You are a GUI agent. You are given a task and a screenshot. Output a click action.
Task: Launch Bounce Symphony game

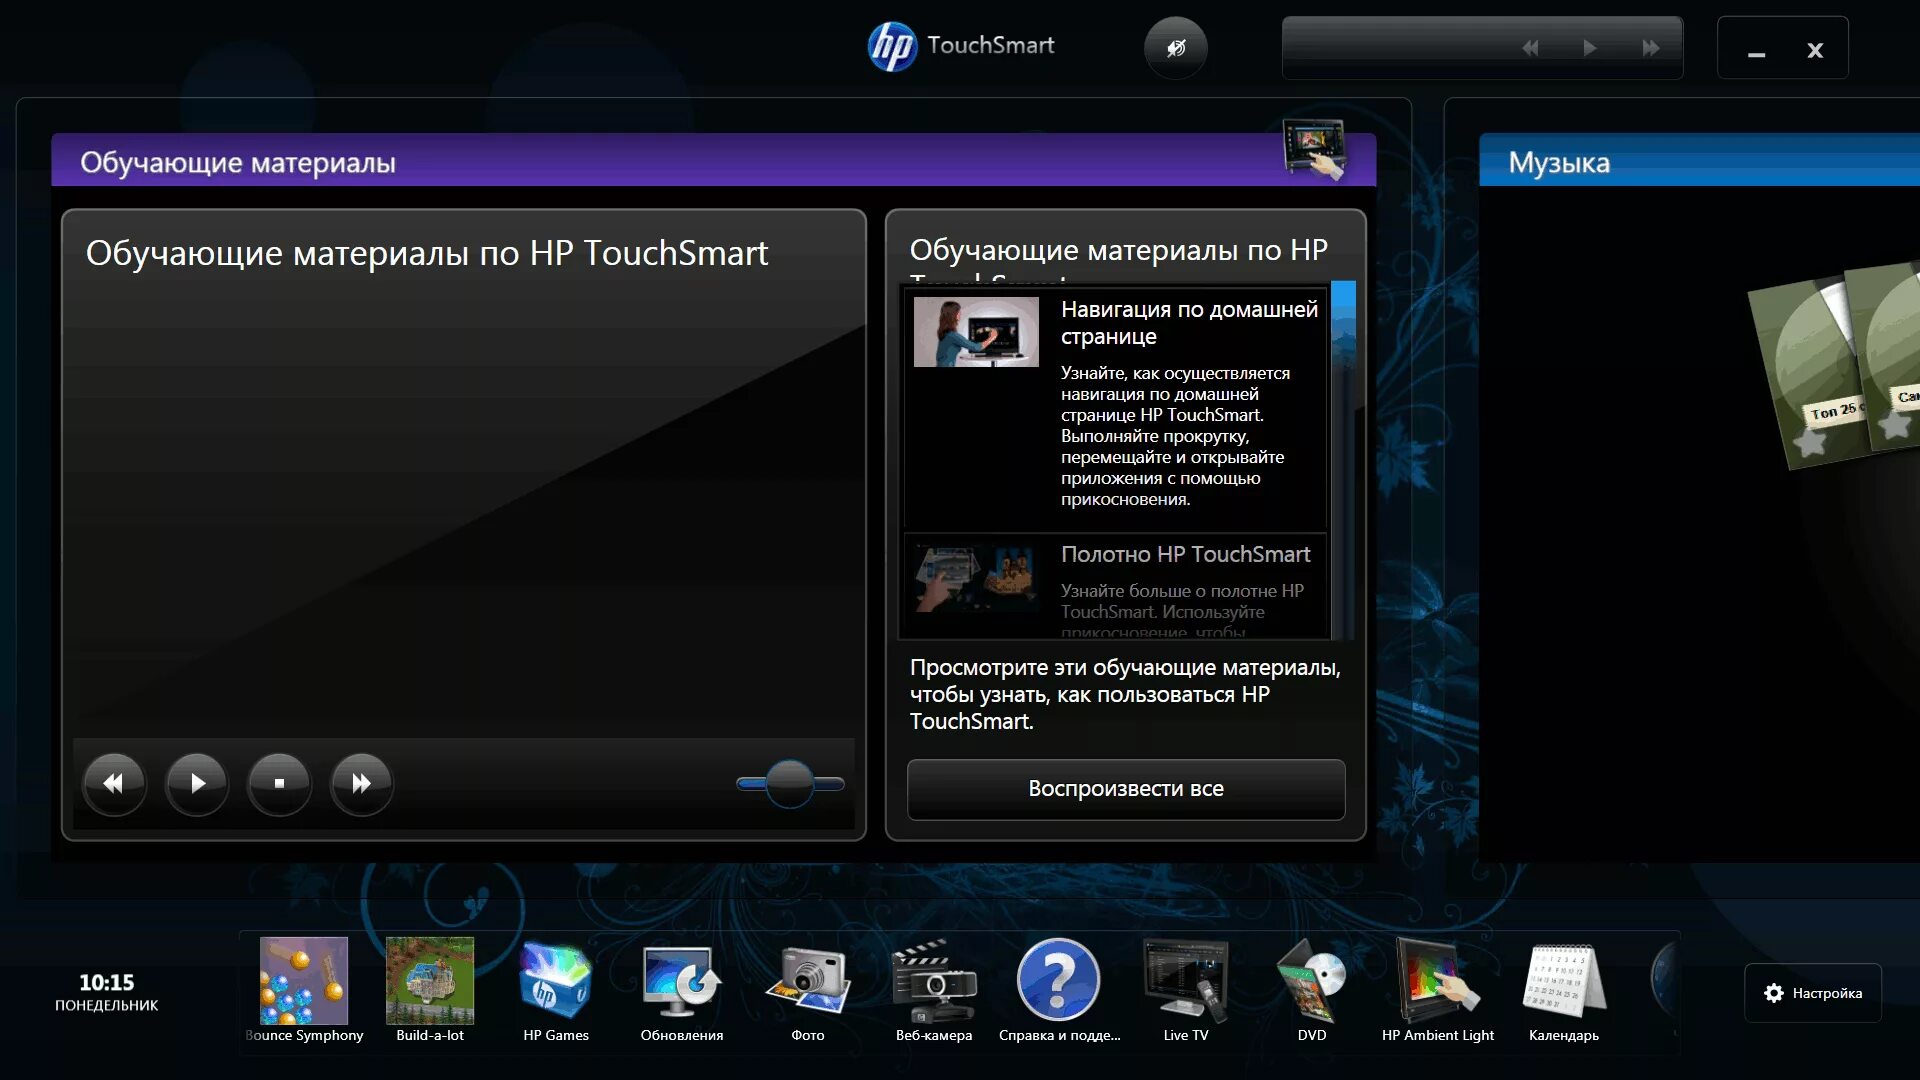click(304, 990)
